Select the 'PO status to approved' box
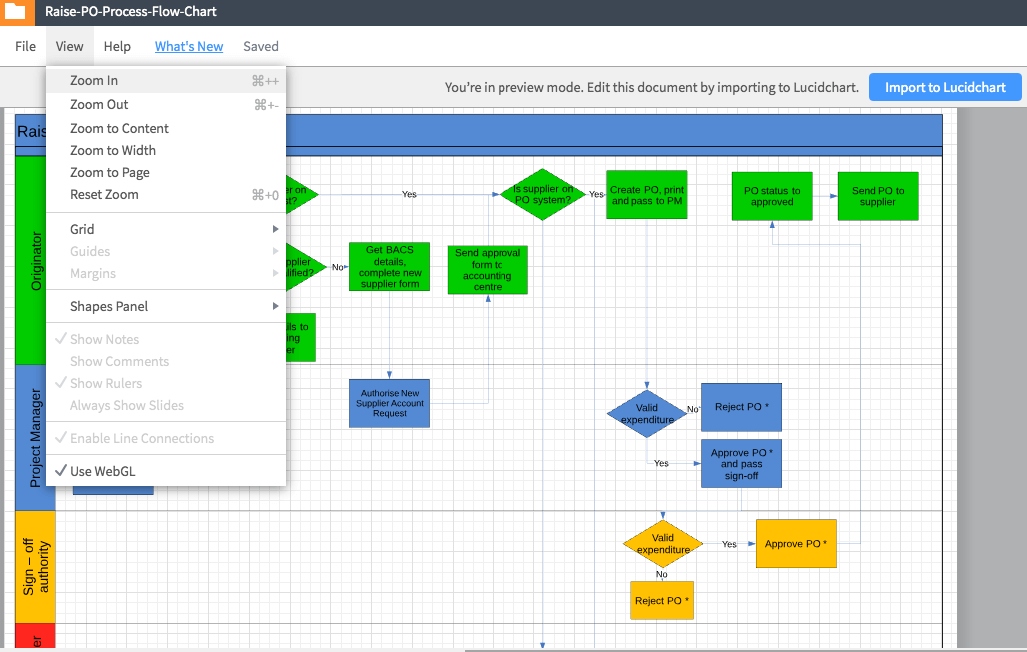The image size is (1027, 652). point(772,196)
